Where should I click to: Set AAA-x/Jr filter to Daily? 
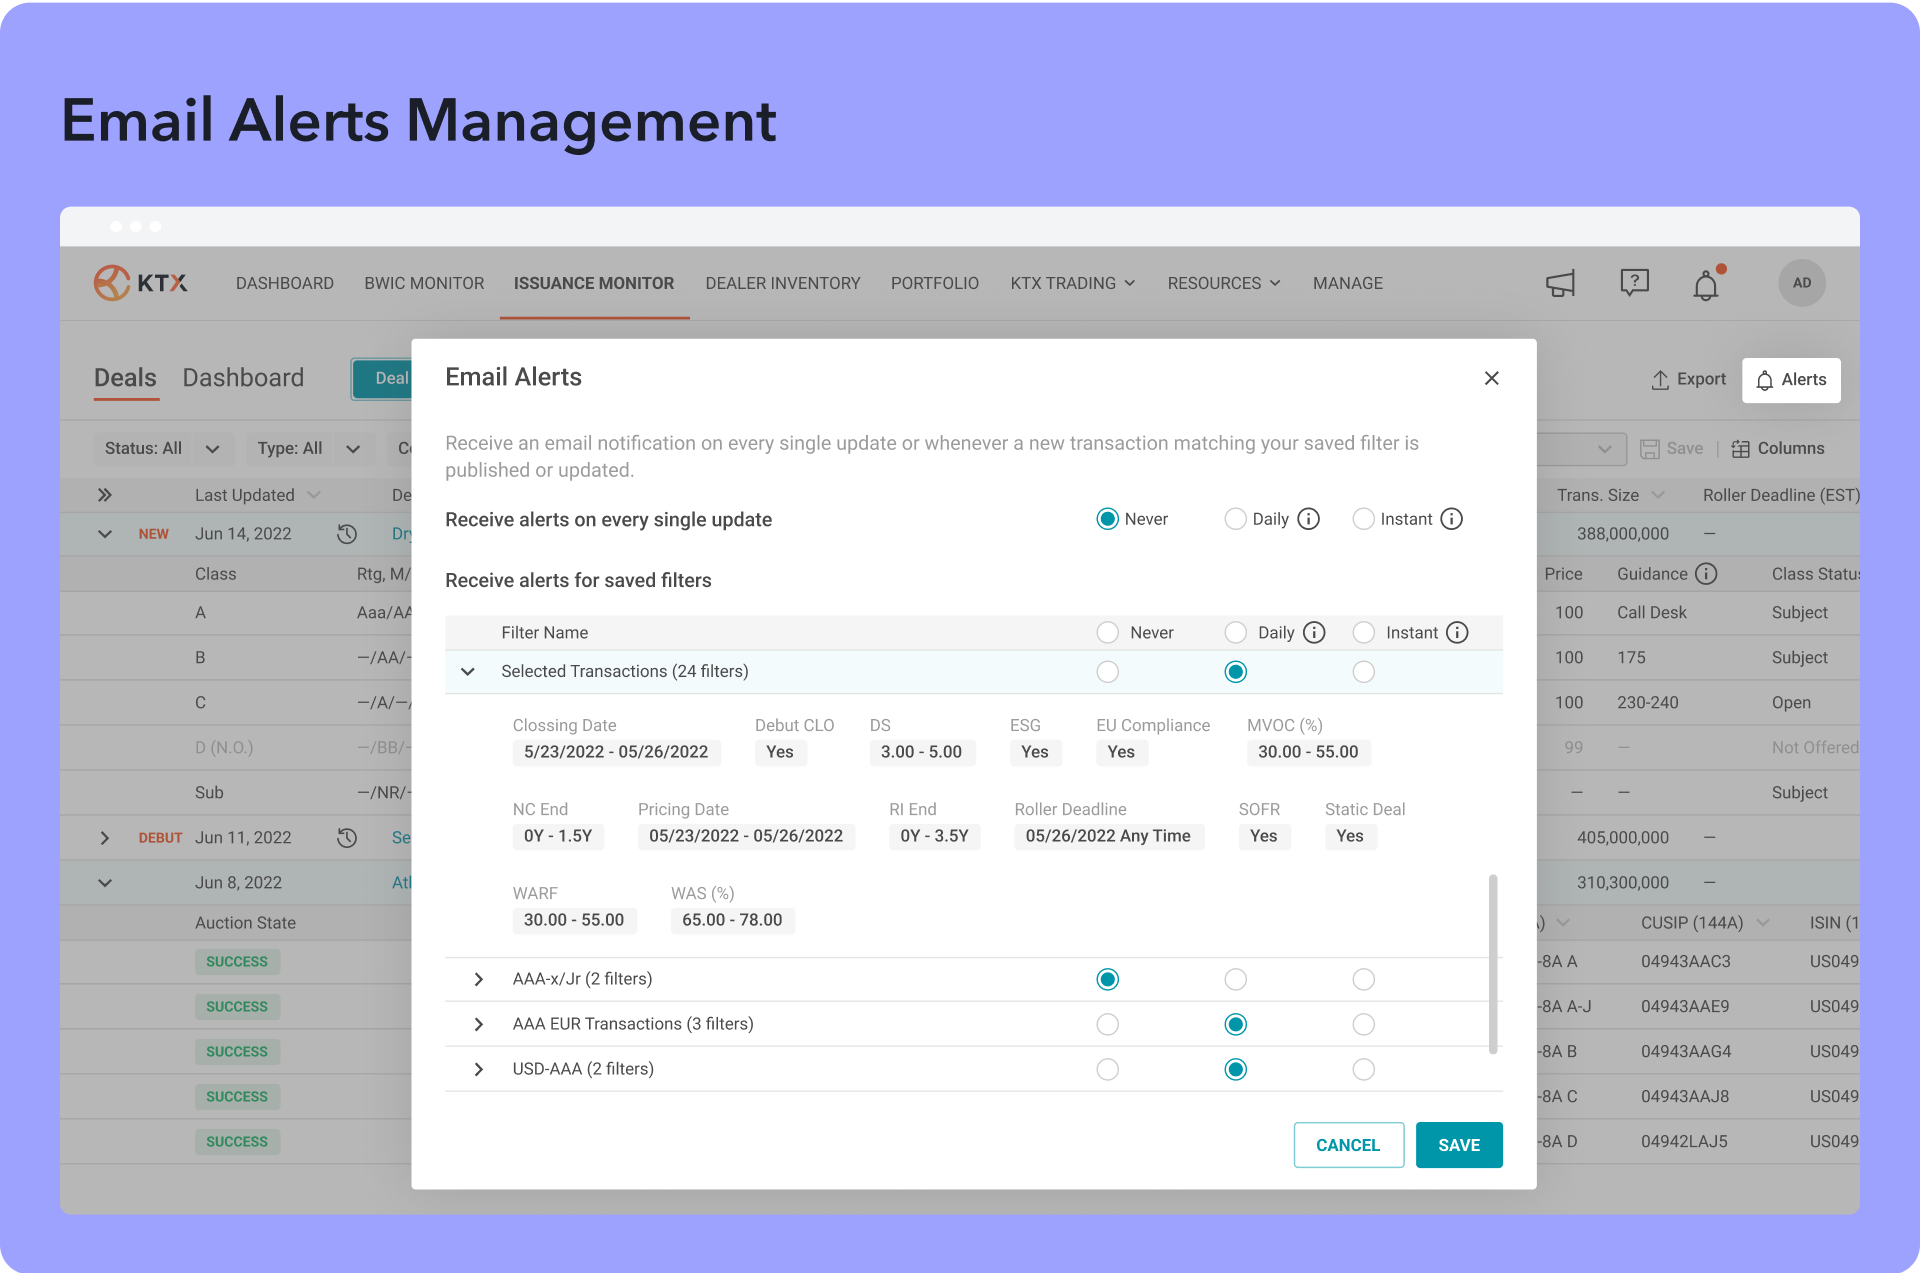coord(1235,979)
